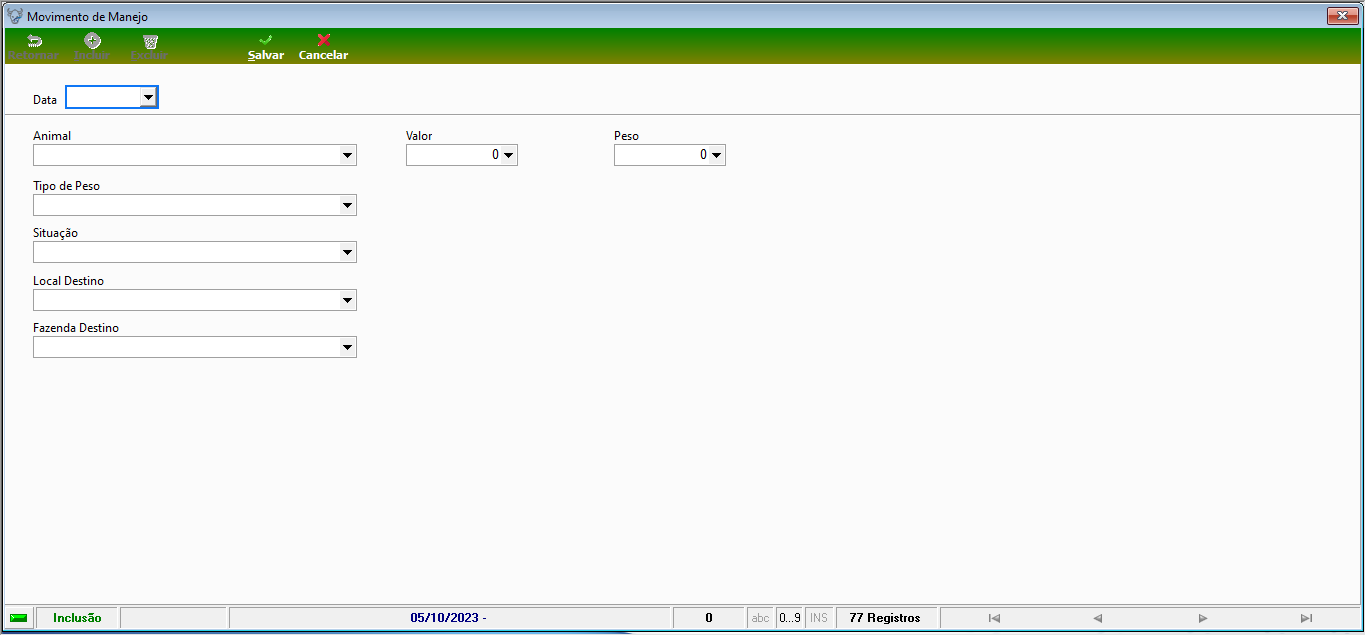Screen dimensions: 1366x636
Task: Go to the first record
Action: (x=994, y=618)
